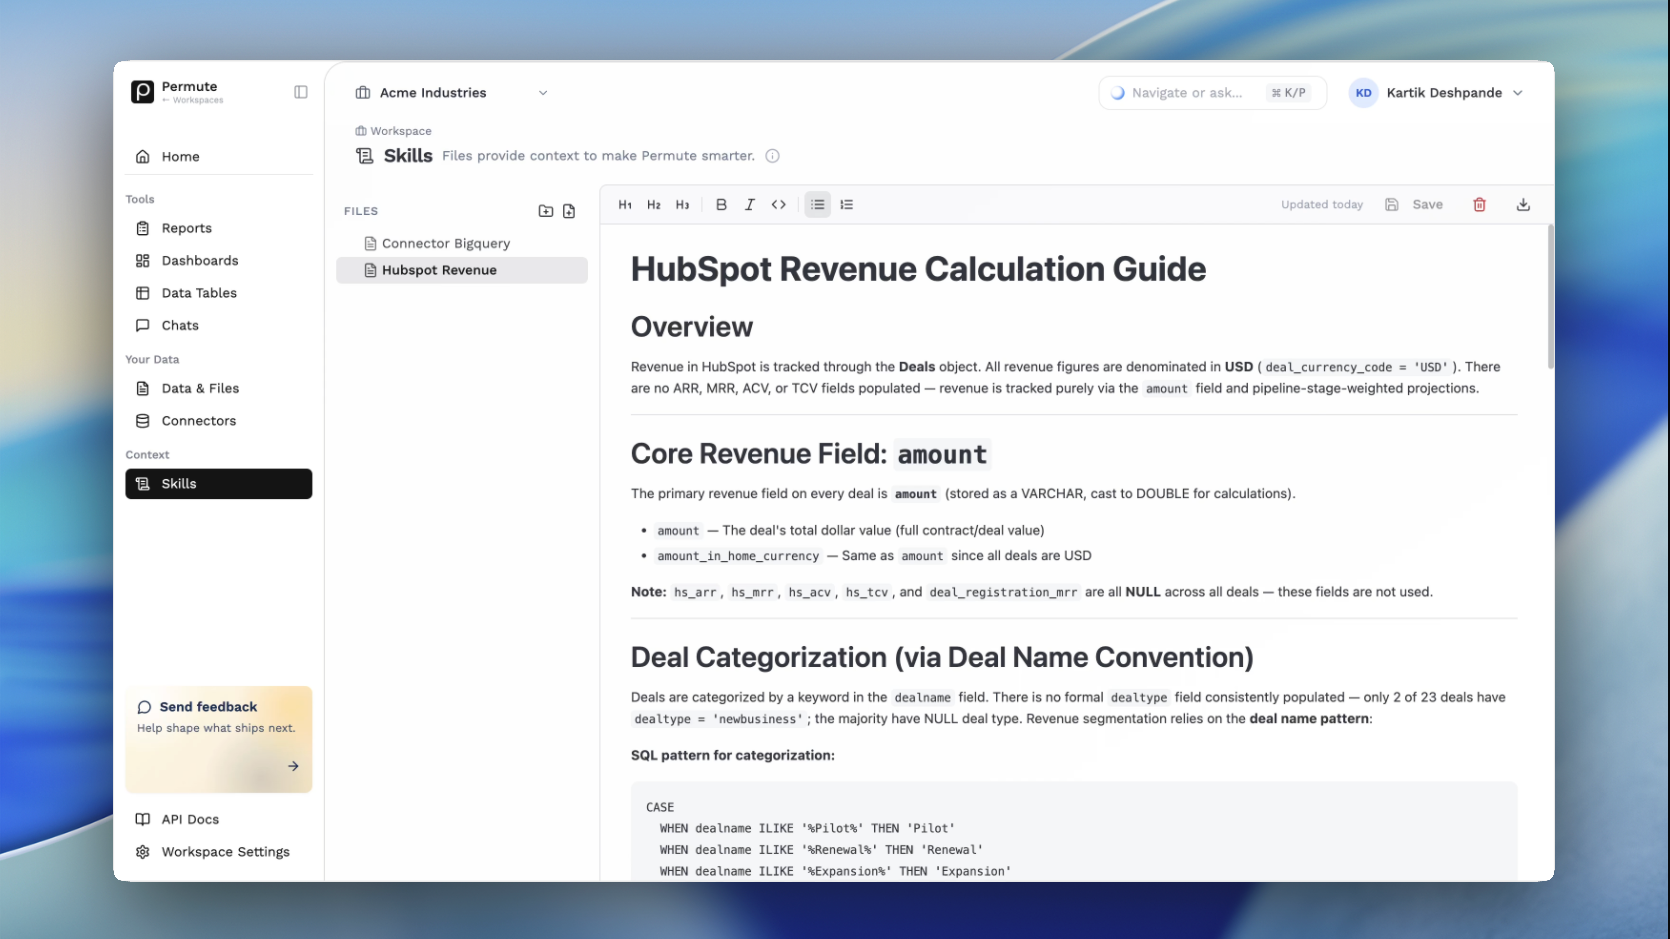The width and height of the screenshot is (1670, 939).
Task: Toggle inline code formatting
Action: tap(779, 205)
